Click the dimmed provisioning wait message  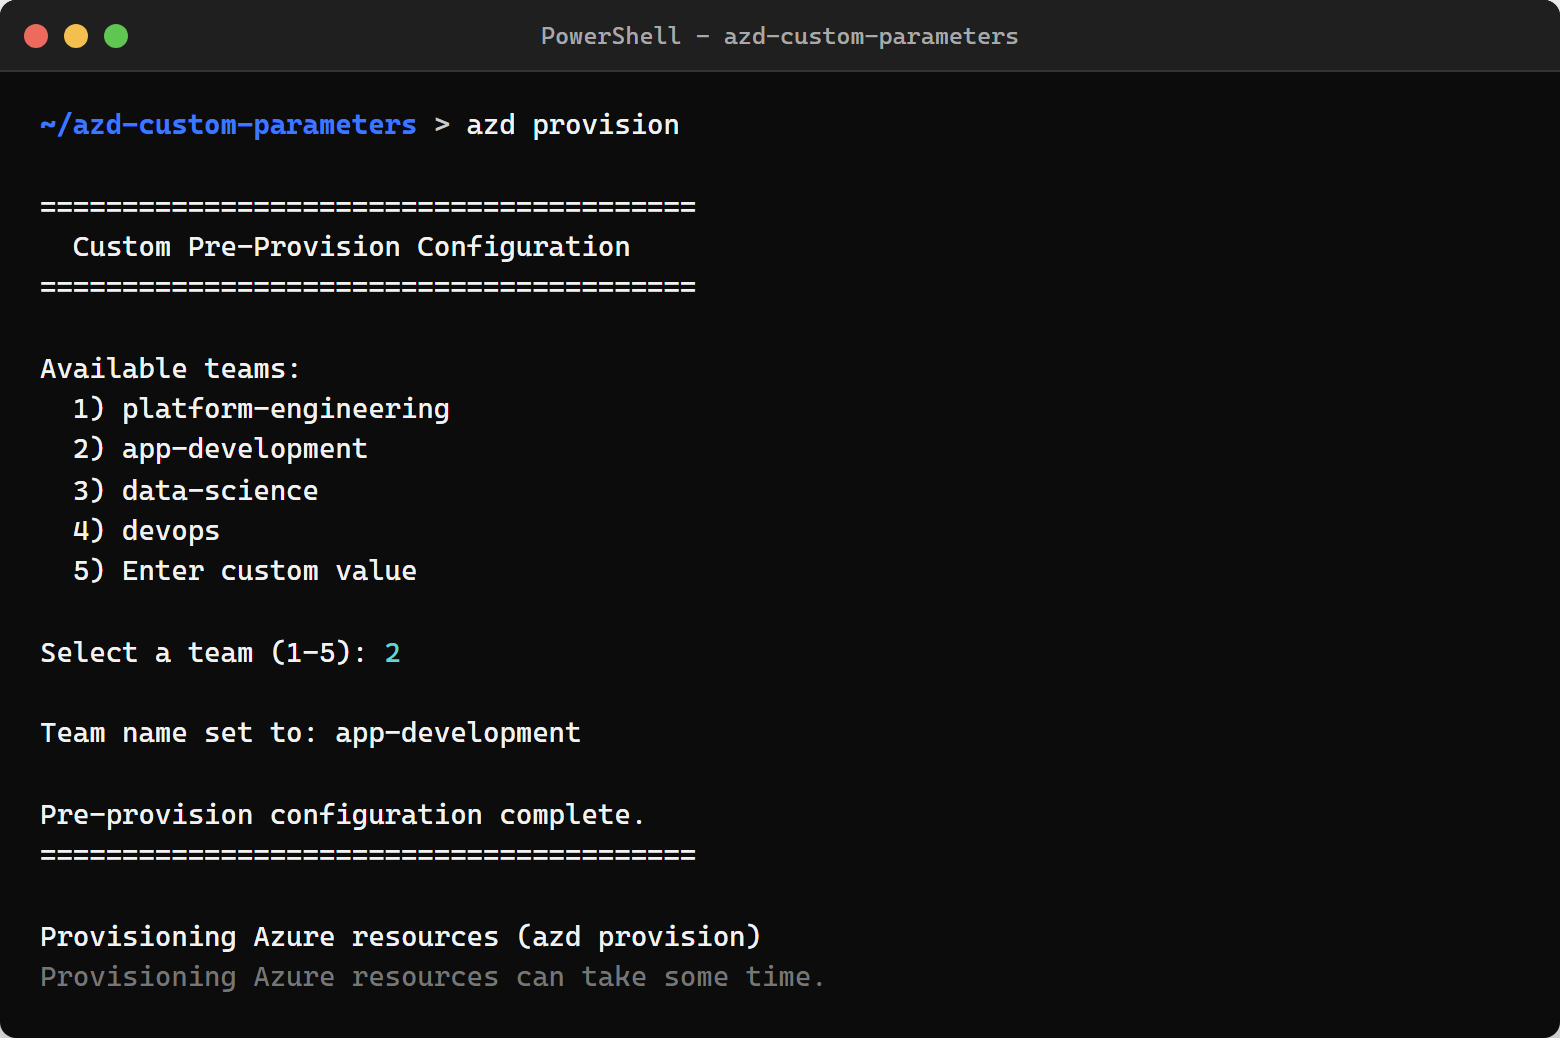(x=431, y=976)
